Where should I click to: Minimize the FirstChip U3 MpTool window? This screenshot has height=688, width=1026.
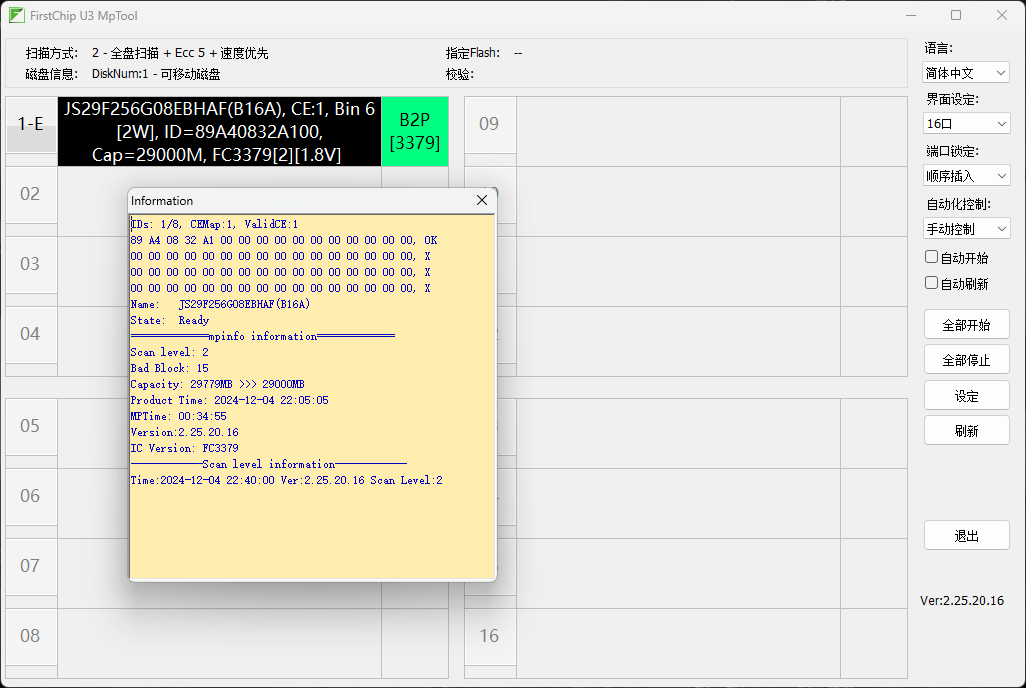pyautogui.click(x=910, y=15)
